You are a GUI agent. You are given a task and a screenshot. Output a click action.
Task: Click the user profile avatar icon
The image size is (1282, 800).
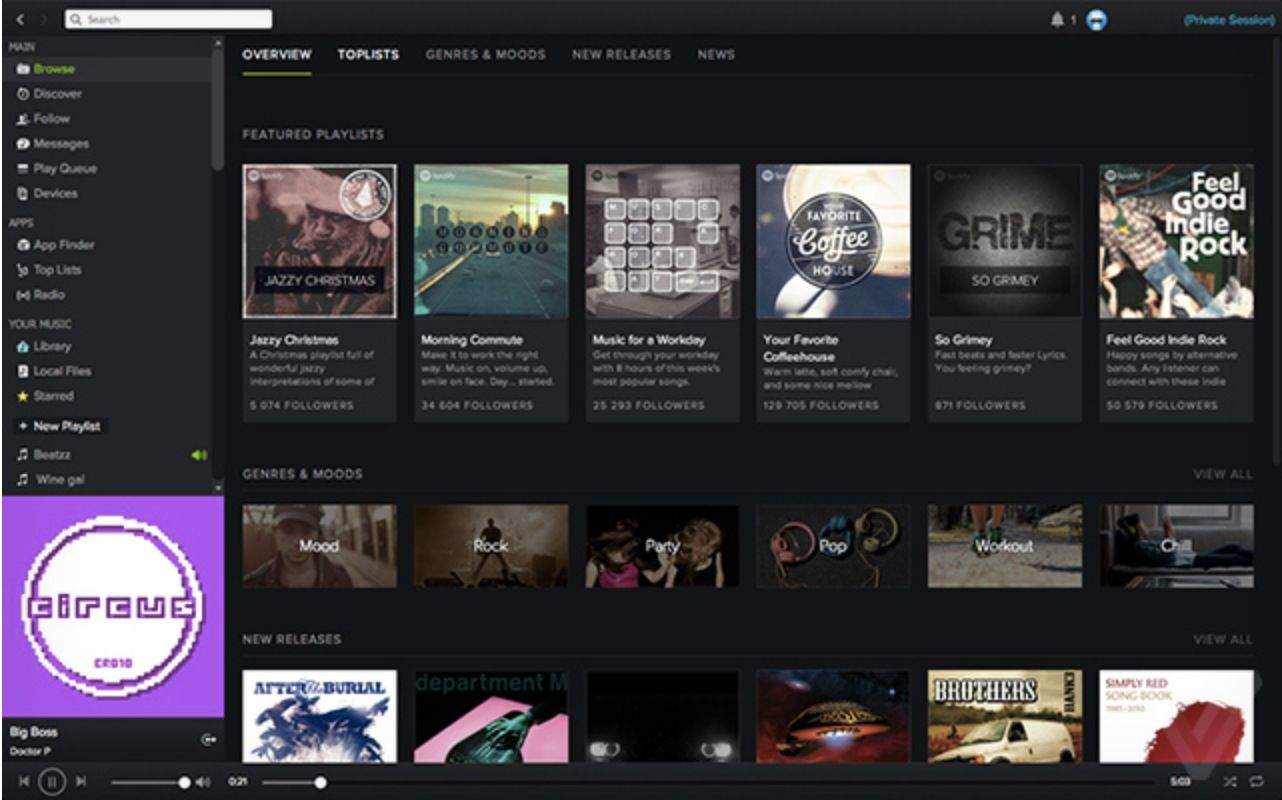point(1096,20)
